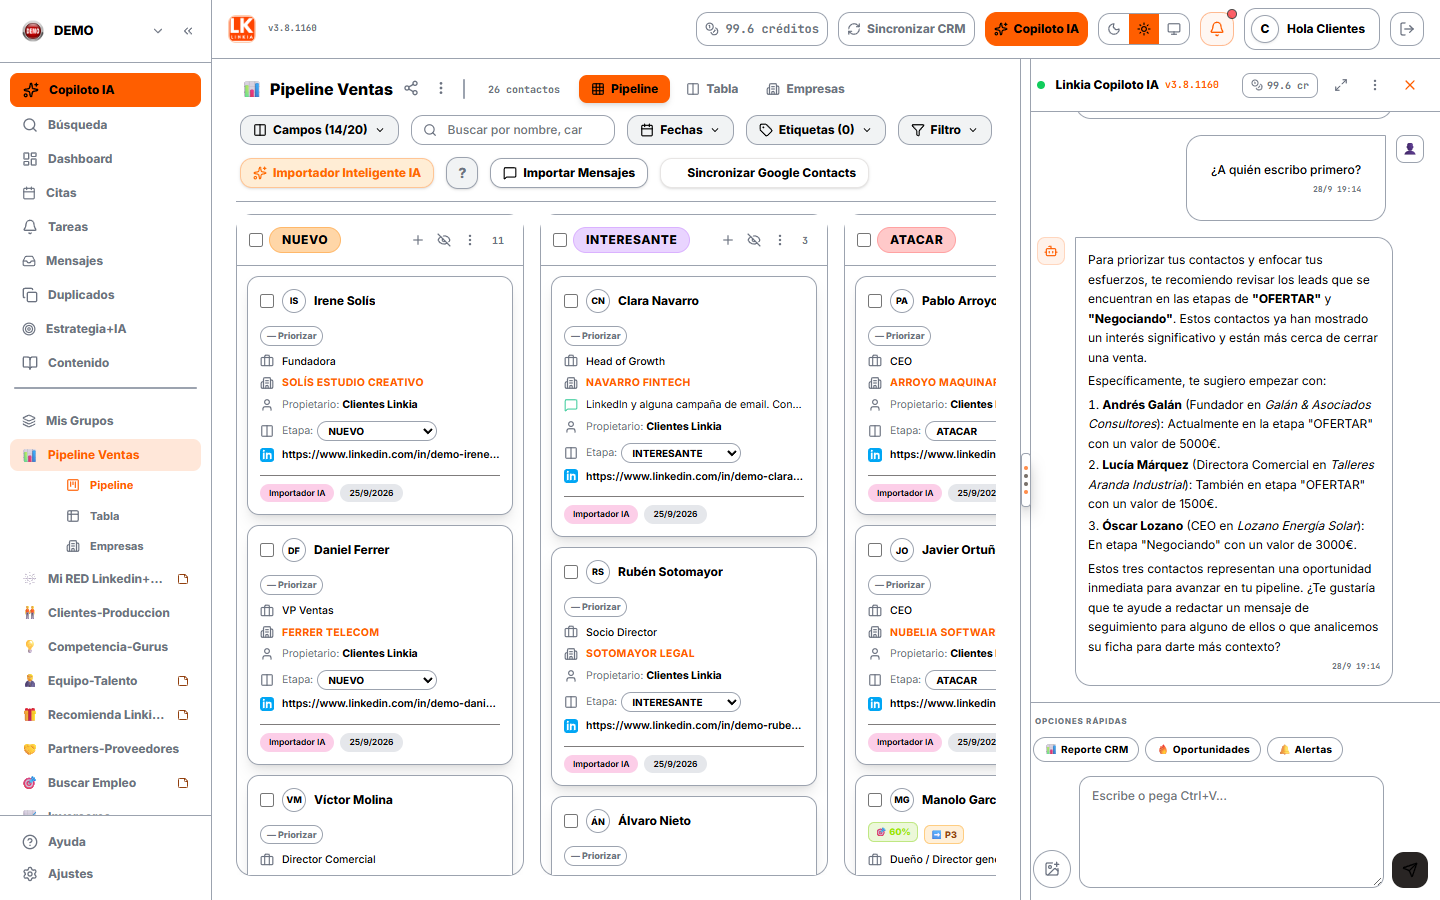The width and height of the screenshot is (1440, 900).
Task: Click the logout icon in header
Action: tap(1407, 29)
